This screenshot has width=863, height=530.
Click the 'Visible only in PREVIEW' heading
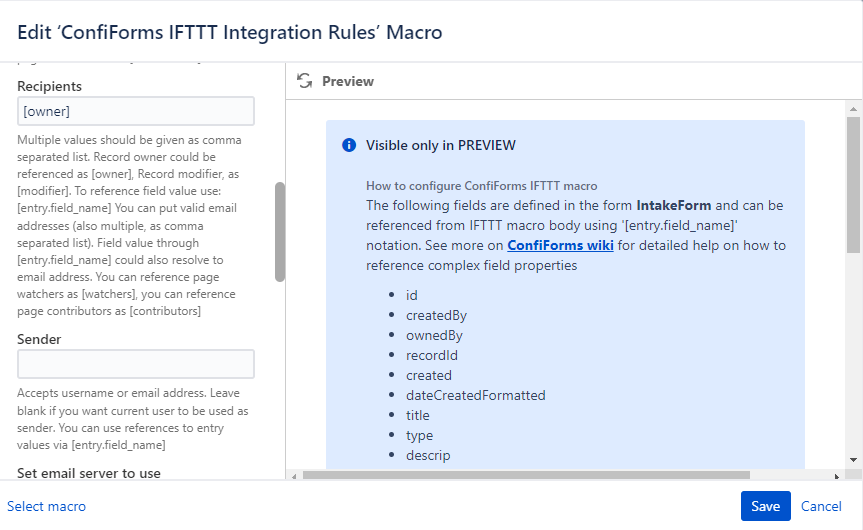click(x=441, y=145)
